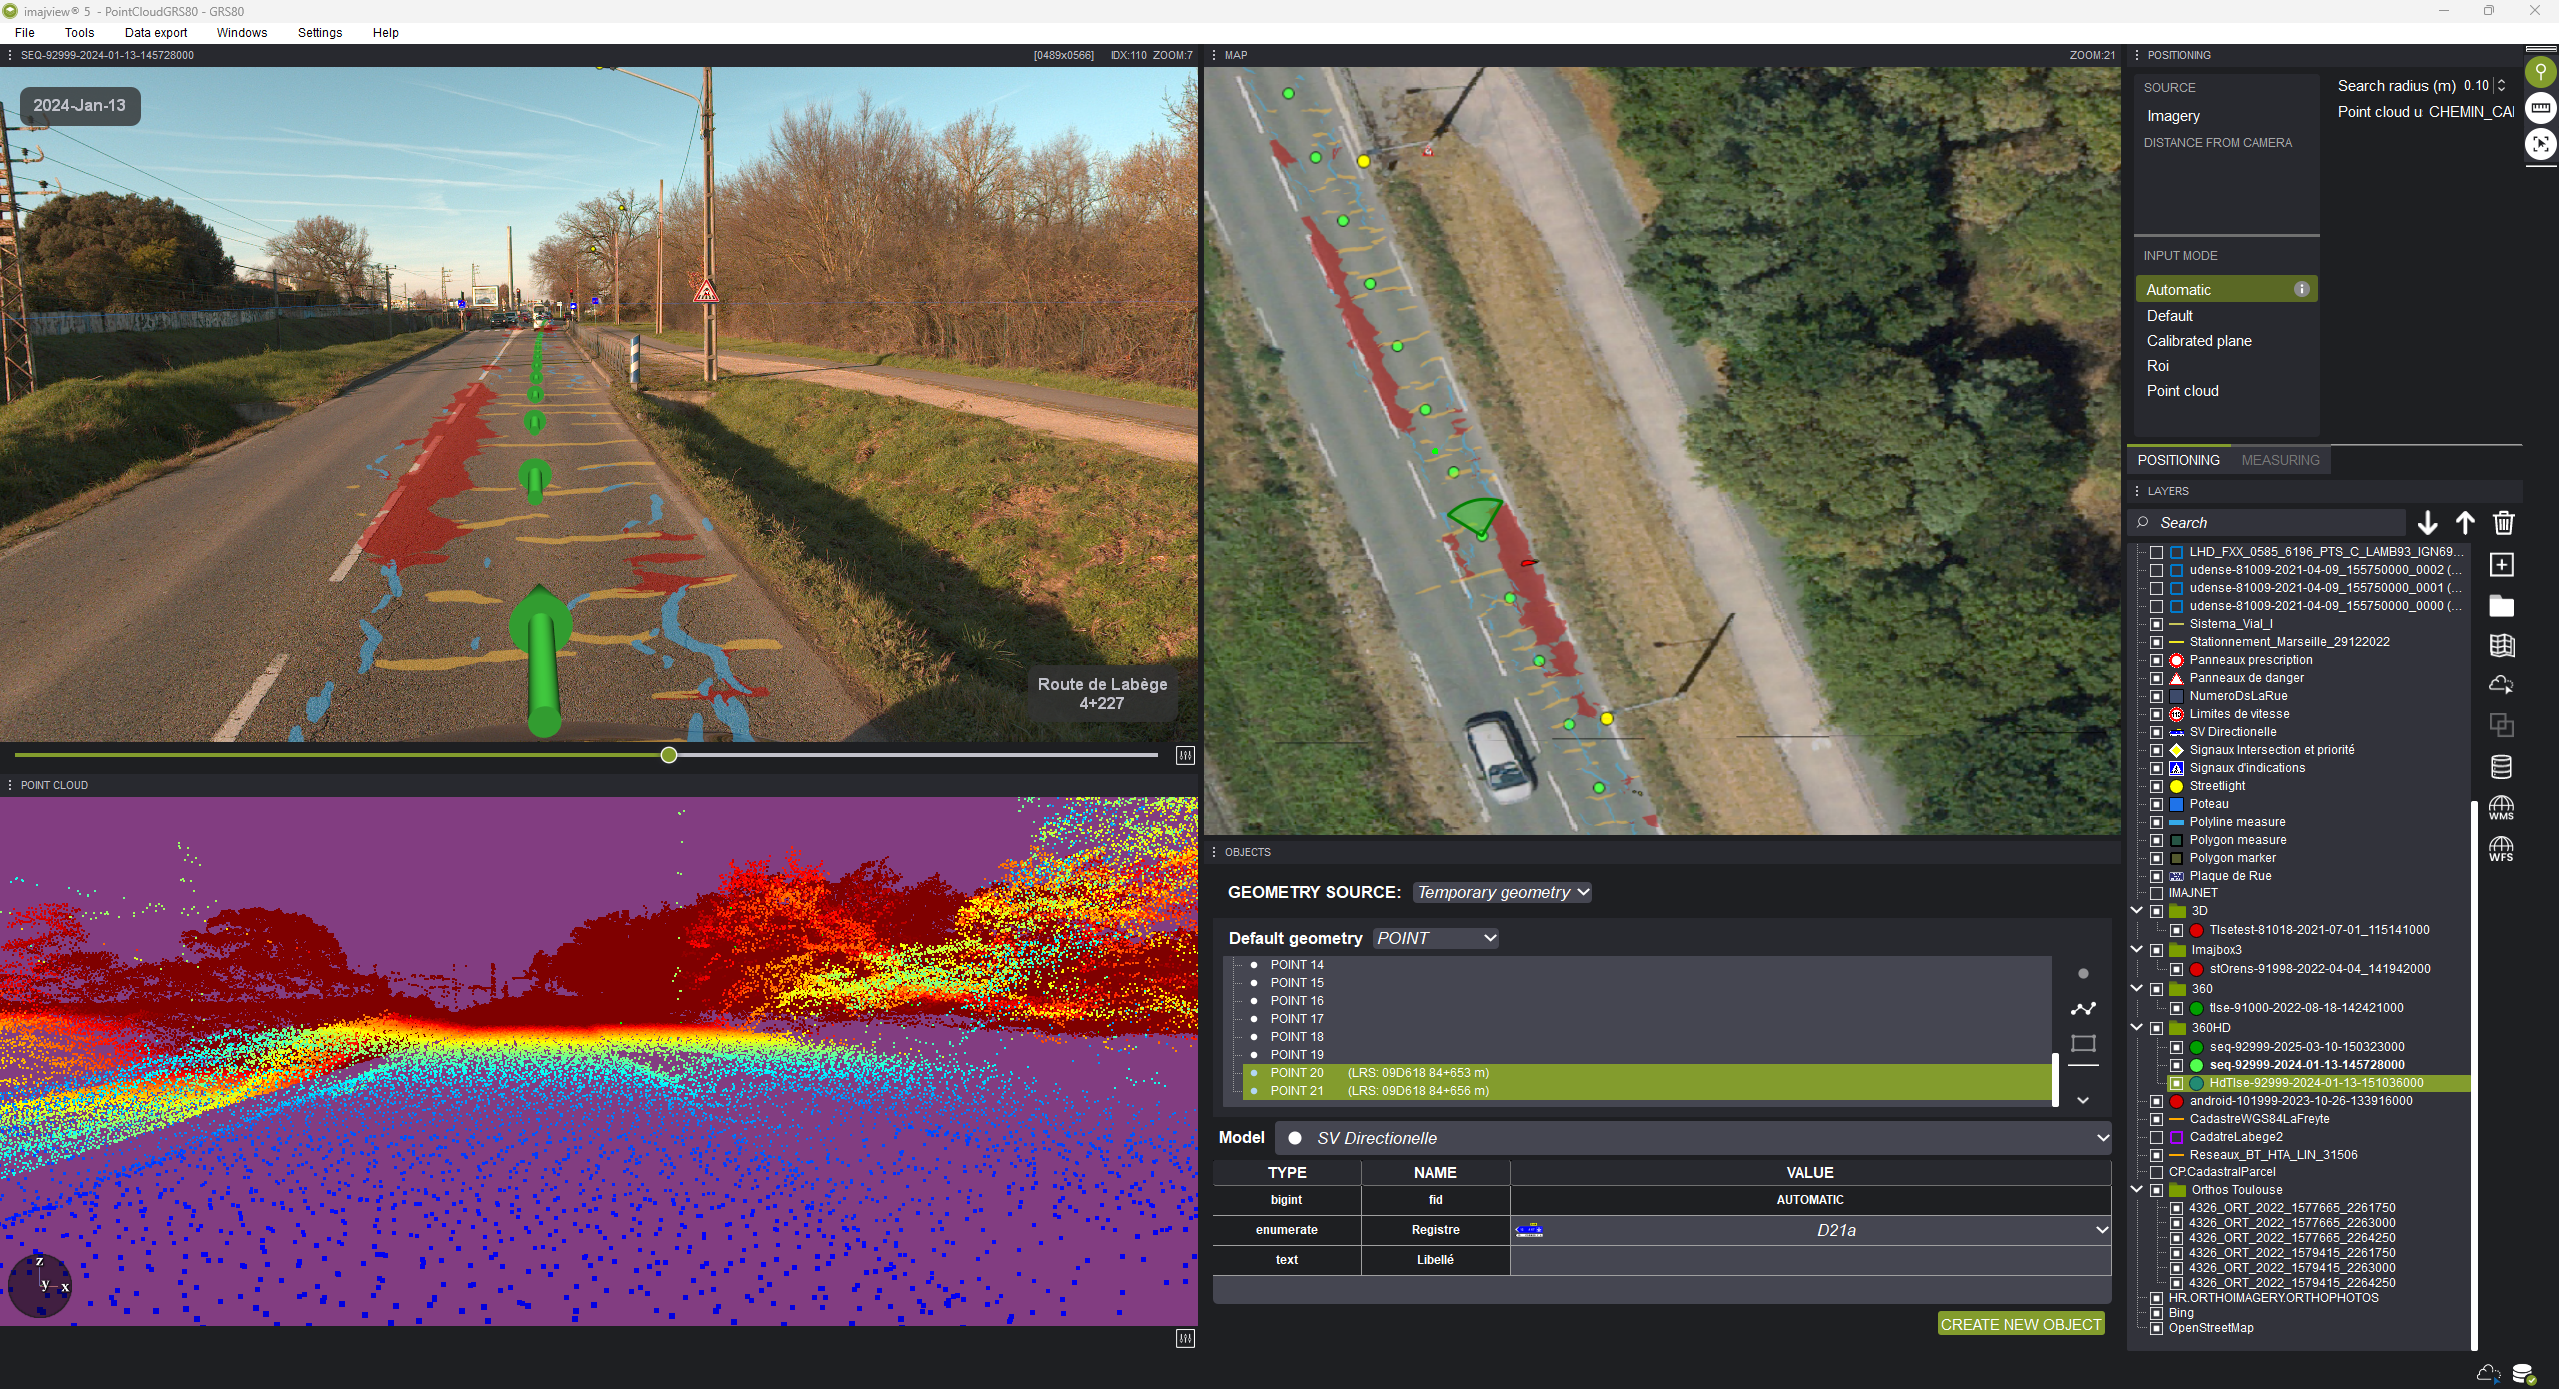Open the Tools menu
Screen dimensions: 2559x1389
coord(79,33)
